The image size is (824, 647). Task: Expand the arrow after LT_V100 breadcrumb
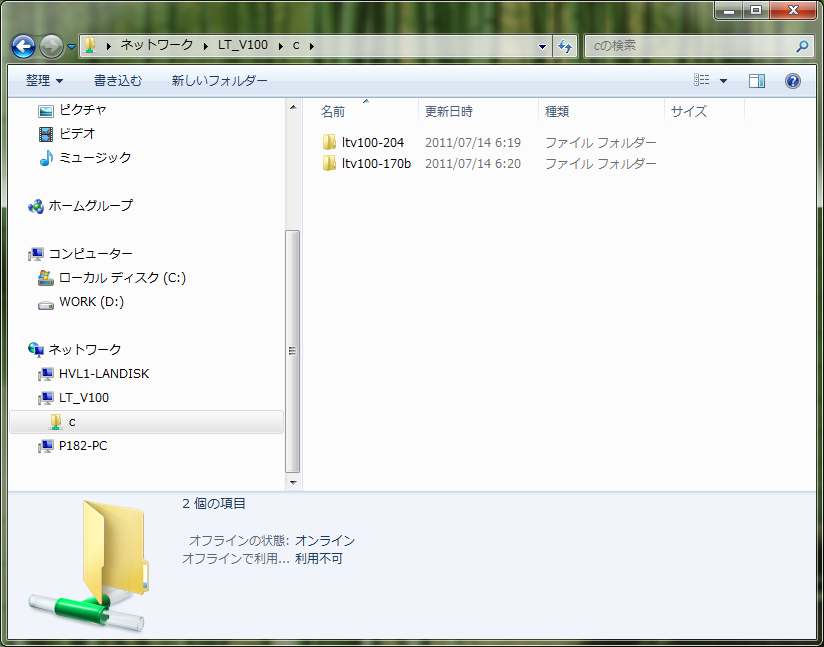click(281, 46)
